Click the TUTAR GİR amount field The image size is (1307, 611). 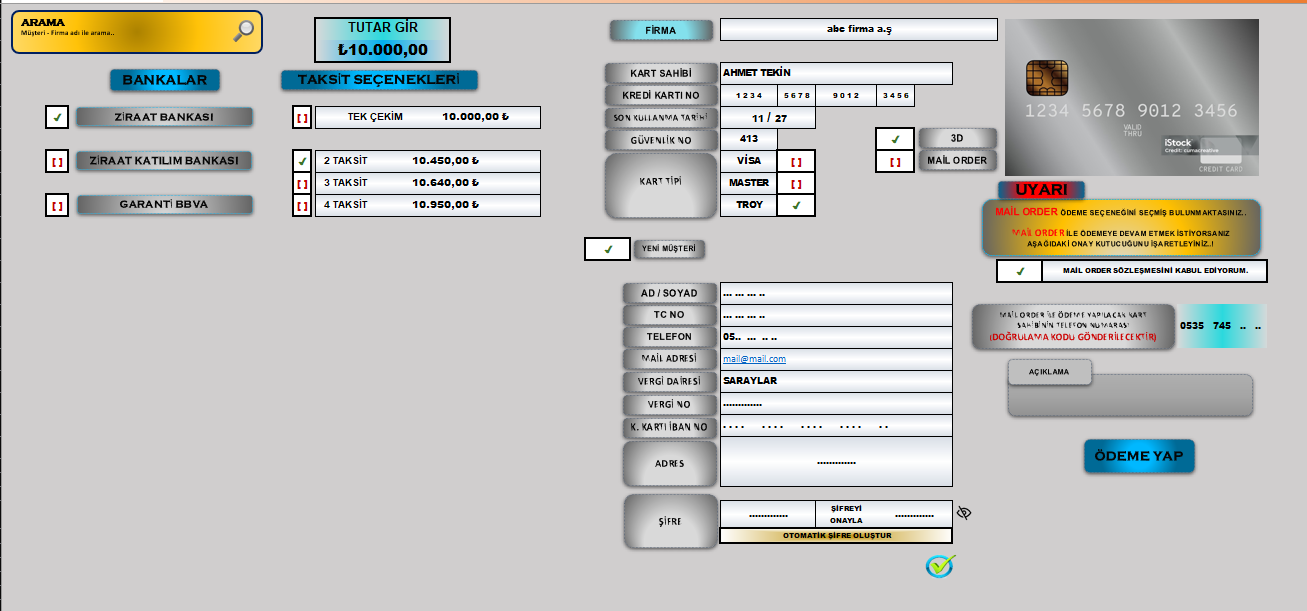tap(382, 41)
